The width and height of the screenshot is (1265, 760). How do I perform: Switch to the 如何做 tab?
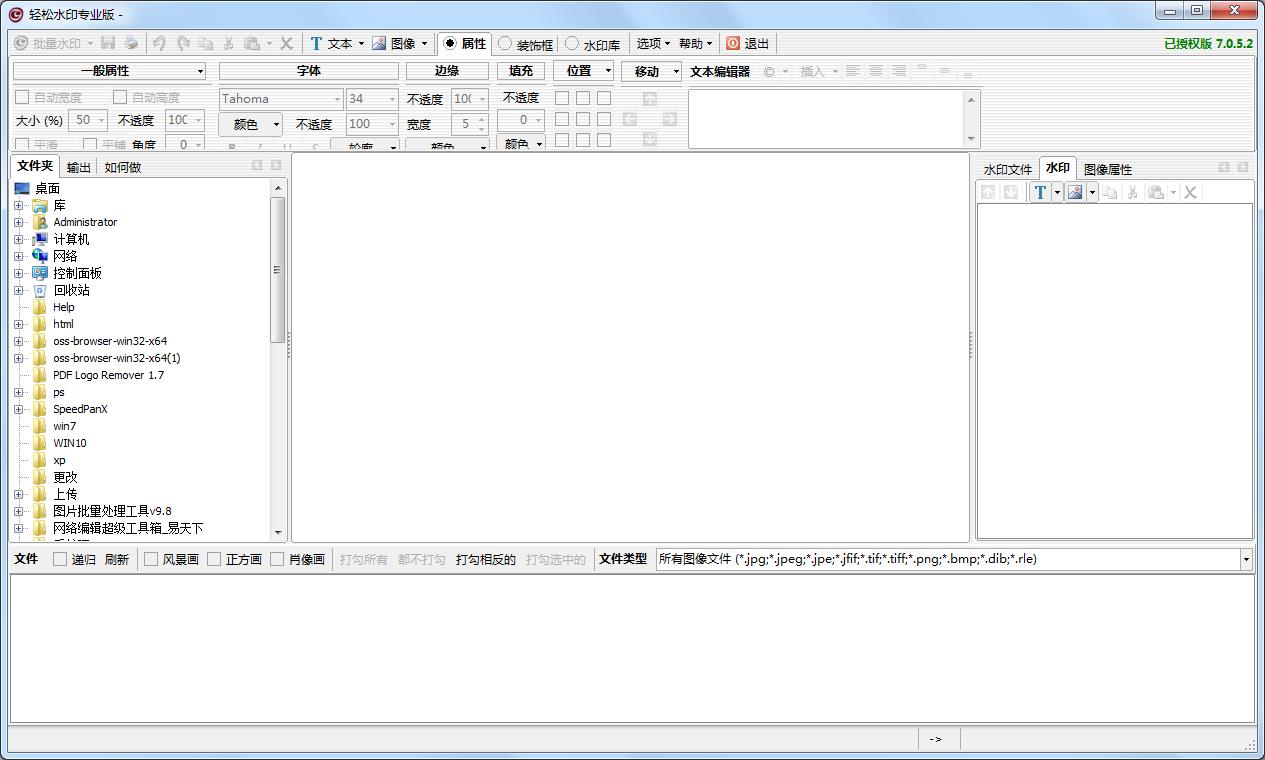123,167
